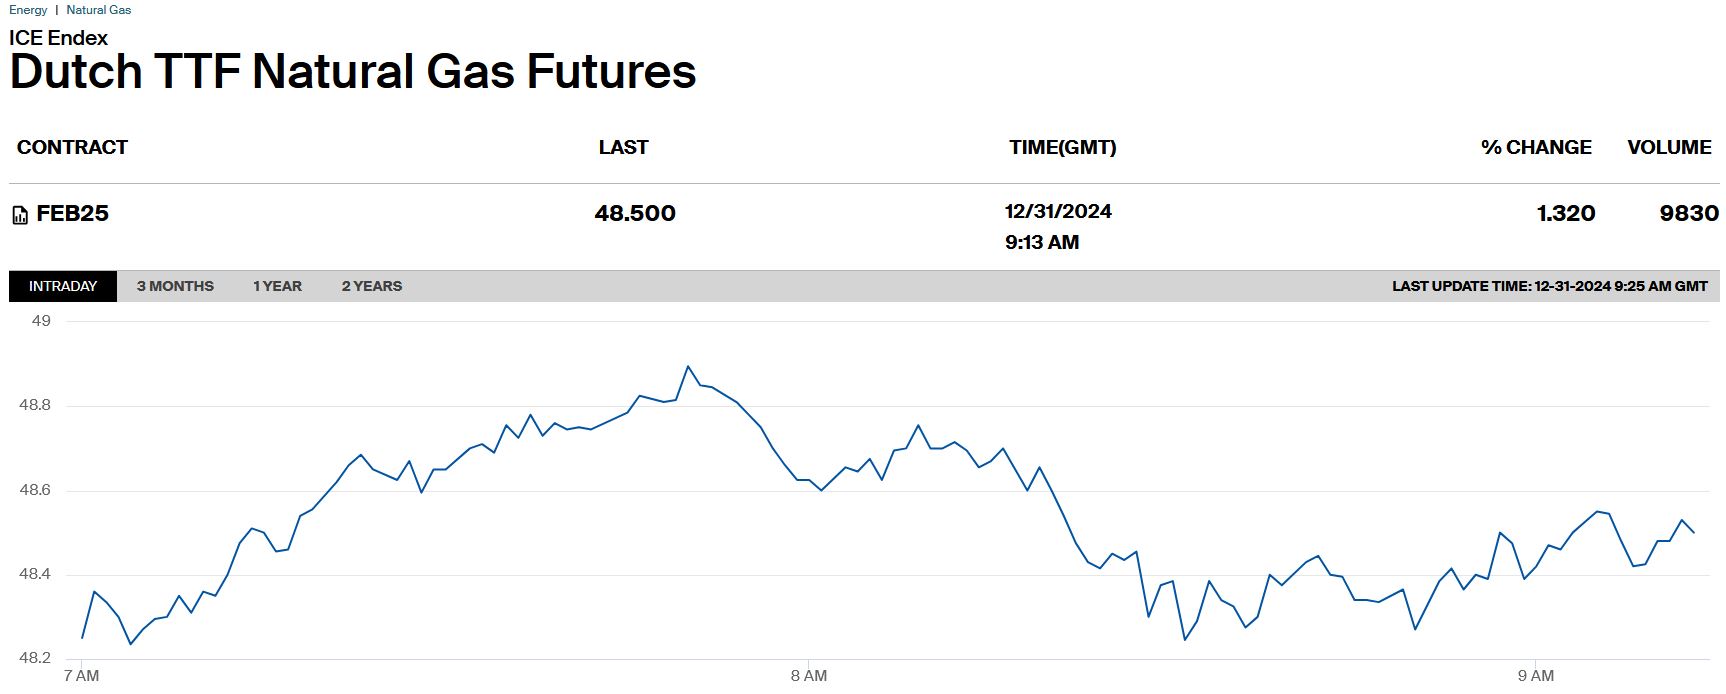Switch to the INTRADAY tab
This screenshot has height=694, width=1726.
pos(63,286)
